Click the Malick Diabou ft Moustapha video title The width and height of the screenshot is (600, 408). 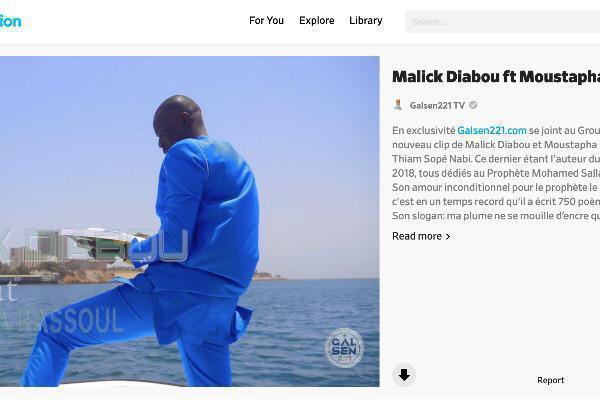[x=496, y=77]
